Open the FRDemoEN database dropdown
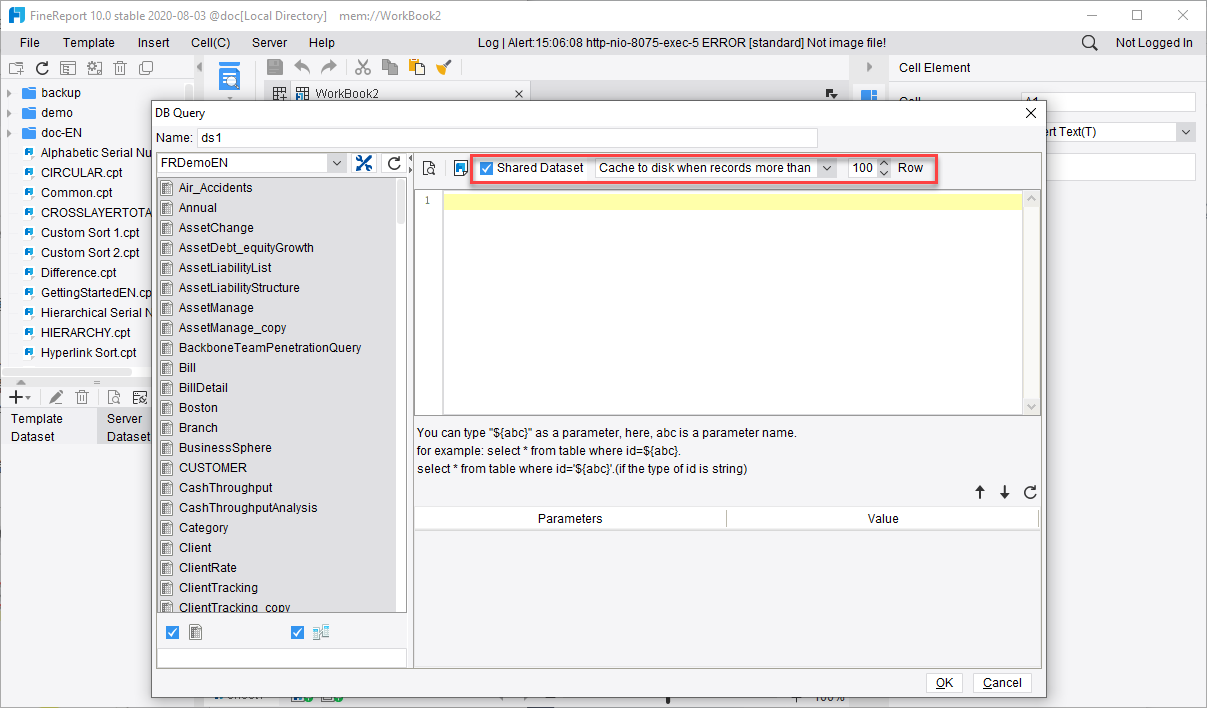 tap(337, 161)
